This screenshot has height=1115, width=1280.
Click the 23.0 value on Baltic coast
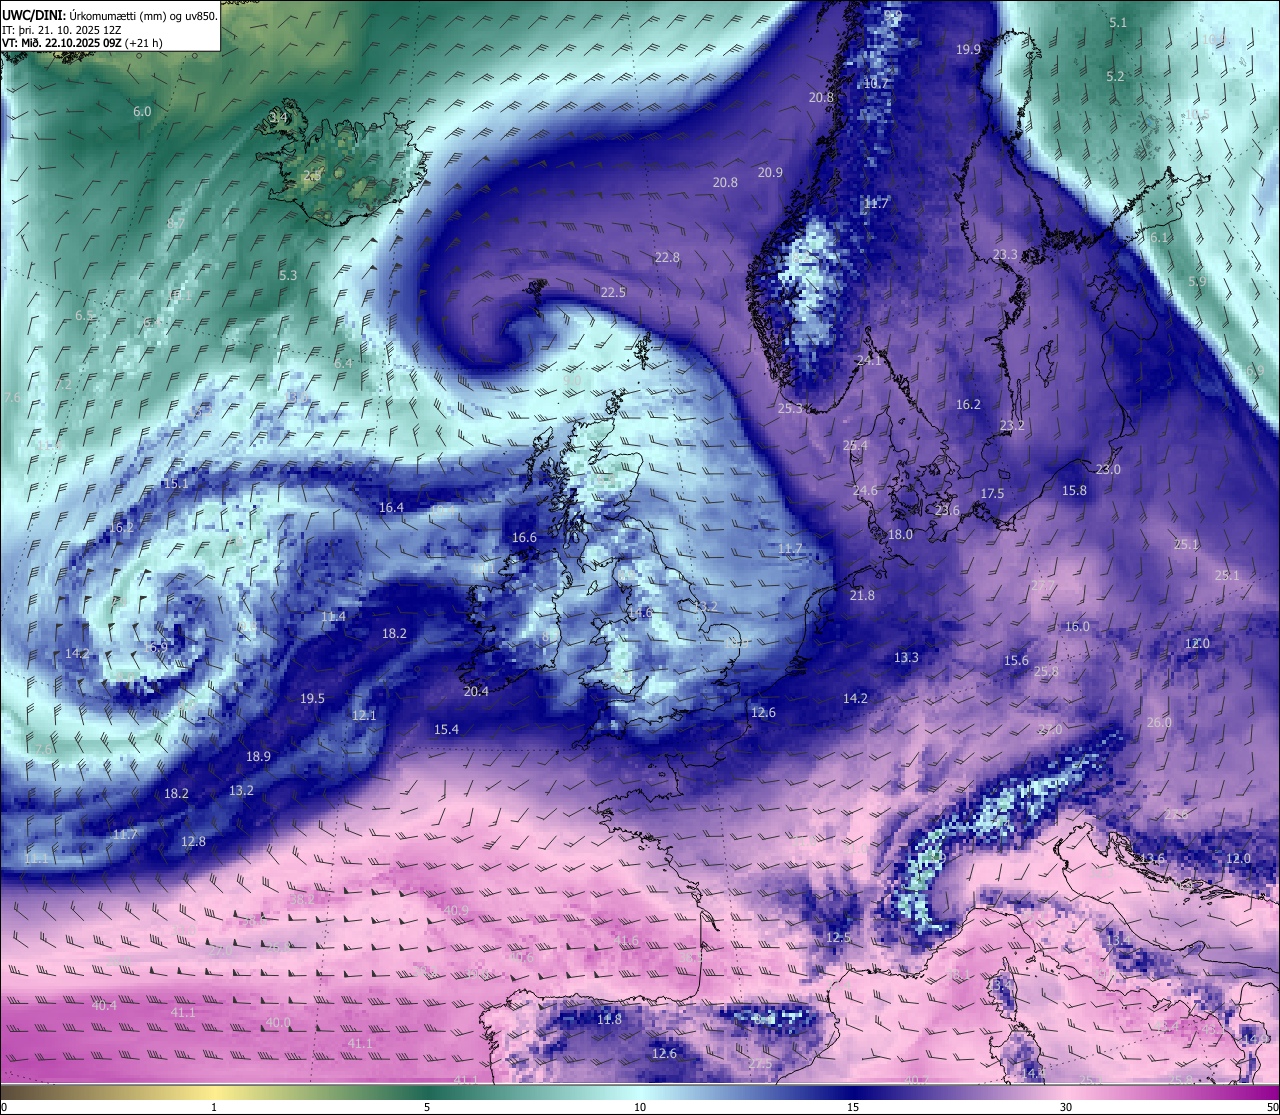1108,470
